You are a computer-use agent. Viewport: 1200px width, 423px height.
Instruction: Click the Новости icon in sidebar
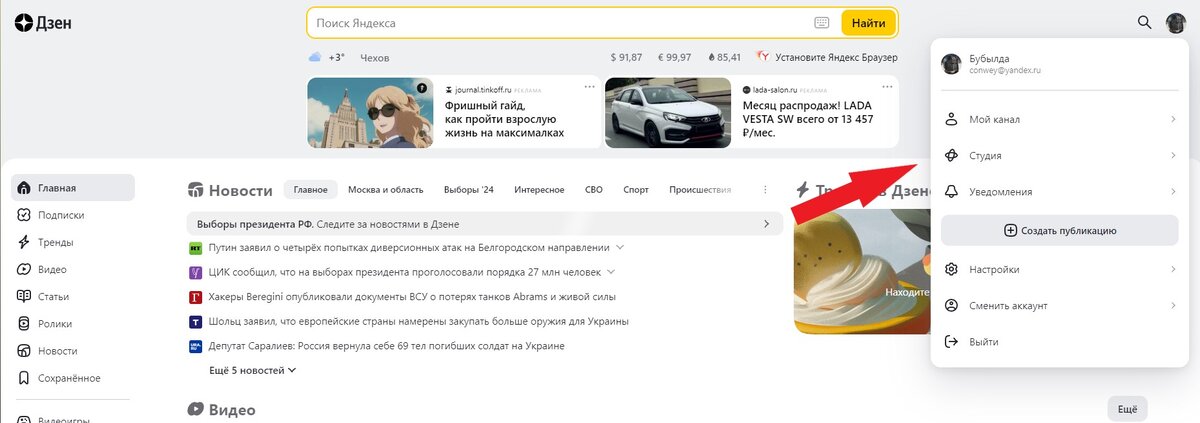tap(24, 351)
